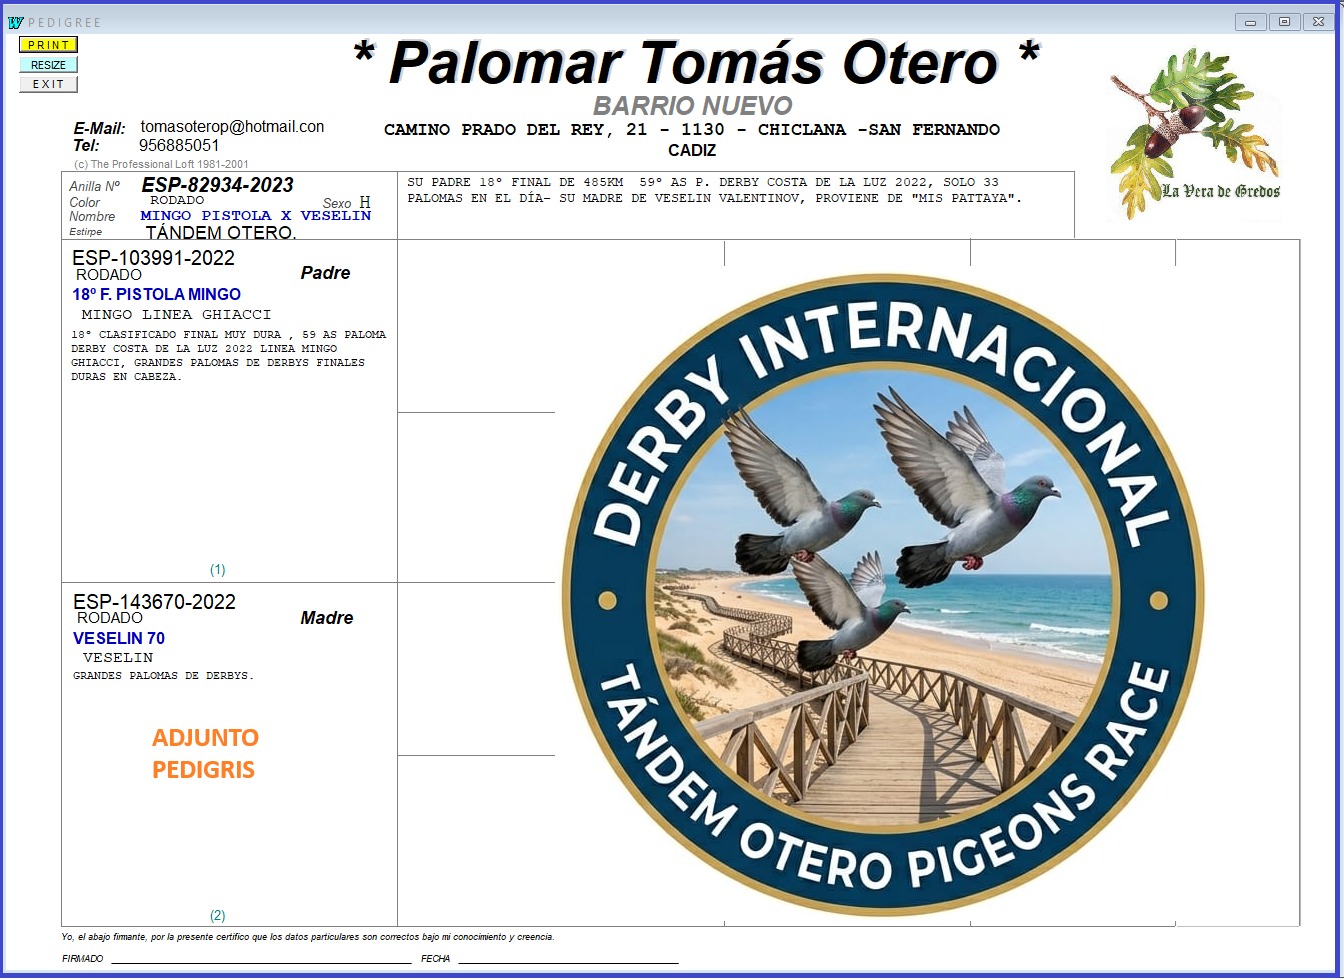Screen dimensions: 1344x979
Task: Click the mother's name VESELIN 70
Action: 119,638
